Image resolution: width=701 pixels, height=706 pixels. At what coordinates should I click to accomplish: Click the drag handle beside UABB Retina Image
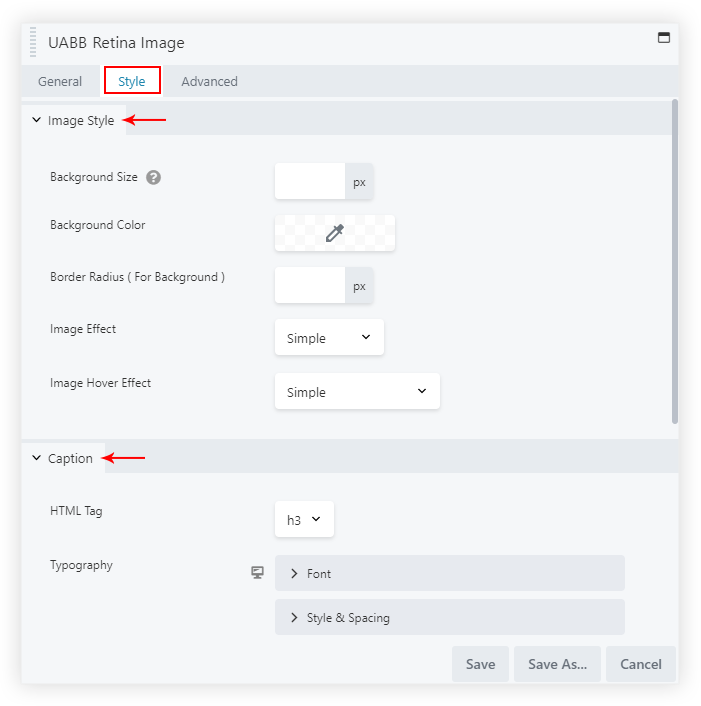point(33,43)
